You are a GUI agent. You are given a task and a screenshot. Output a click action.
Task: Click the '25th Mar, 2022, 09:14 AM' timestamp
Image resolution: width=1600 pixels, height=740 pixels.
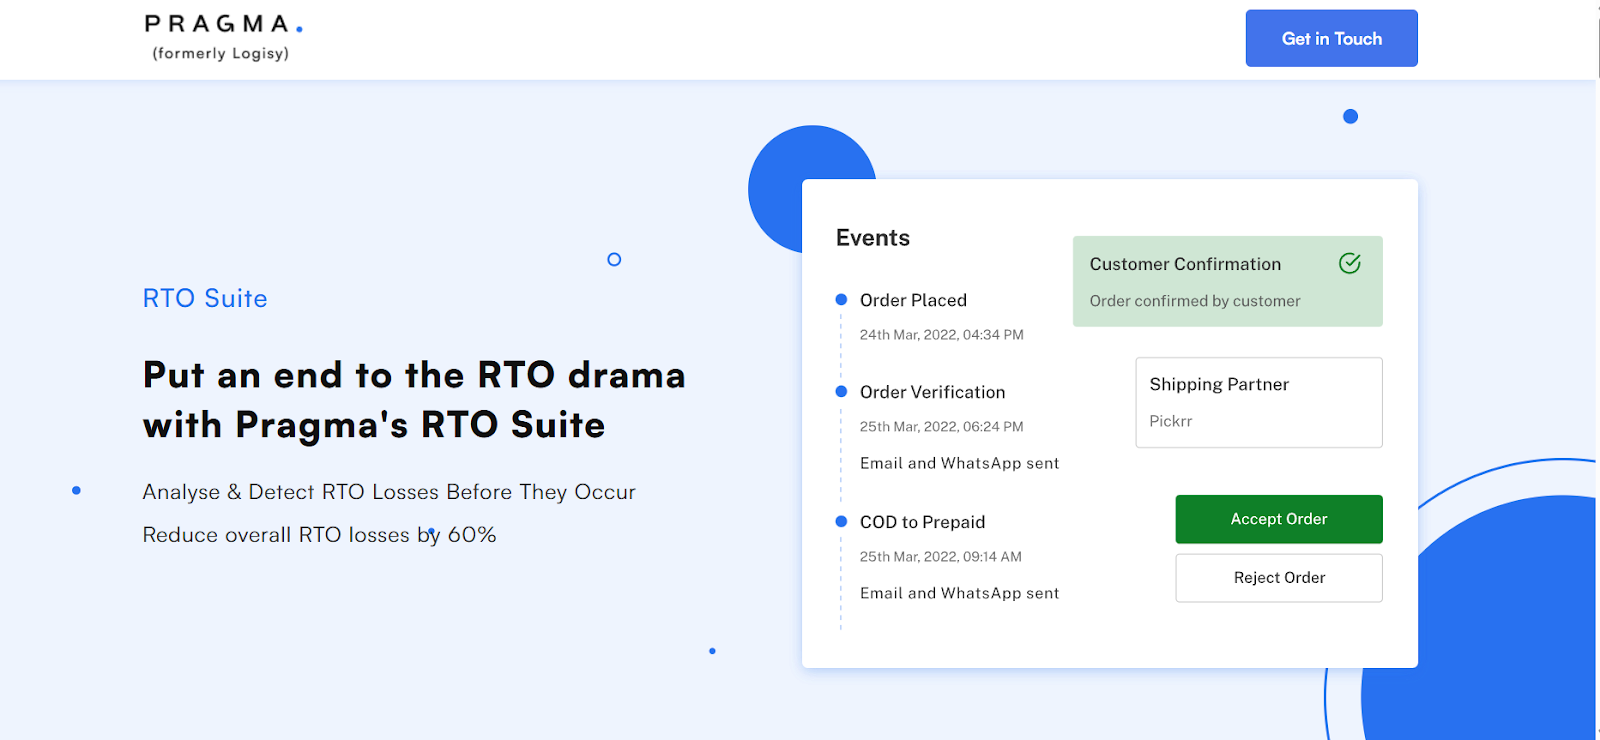pos(940,557)
